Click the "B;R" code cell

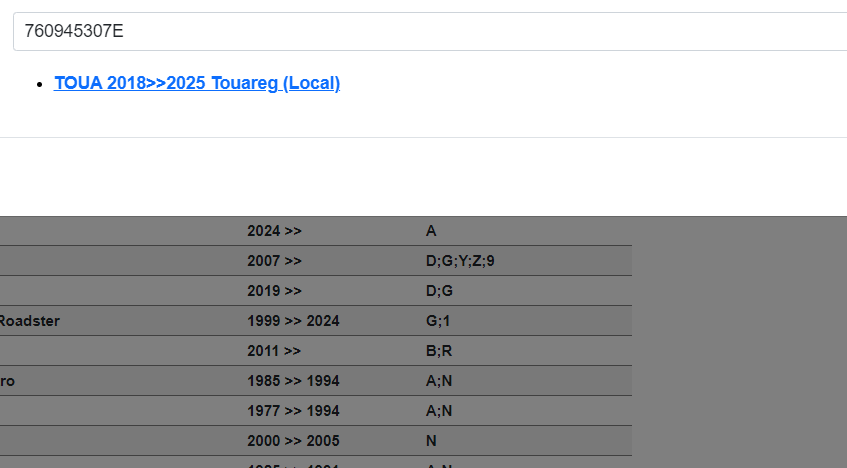(439, 351)
